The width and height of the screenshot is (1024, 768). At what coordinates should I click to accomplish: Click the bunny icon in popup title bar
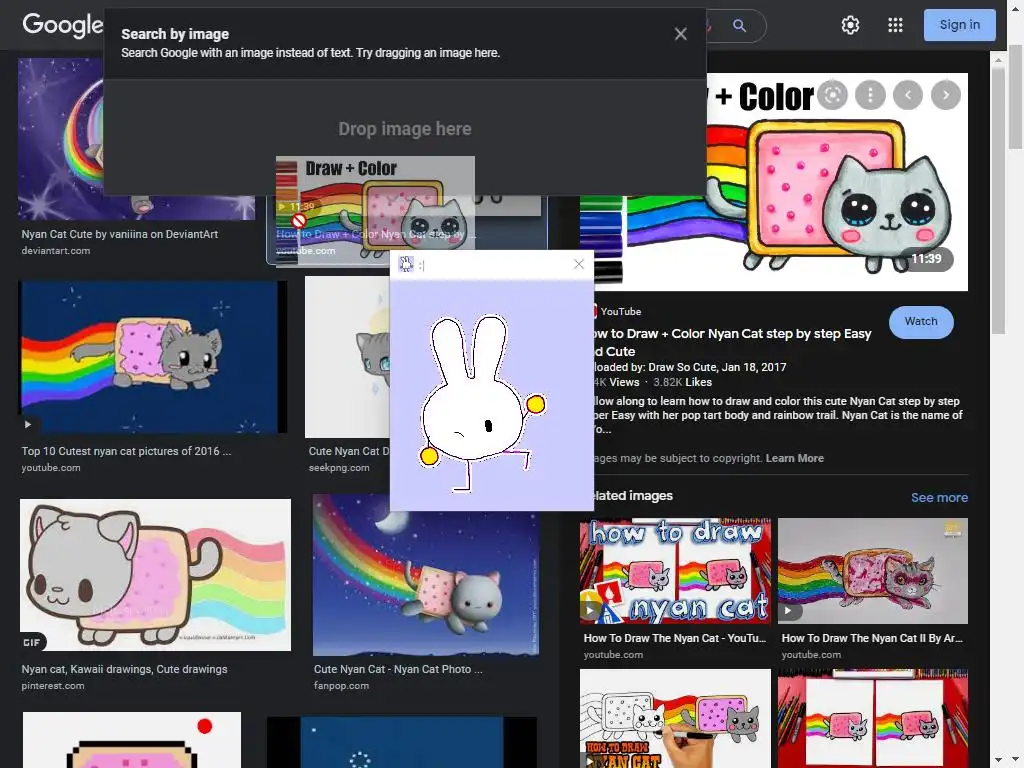(x=406, y=264)
